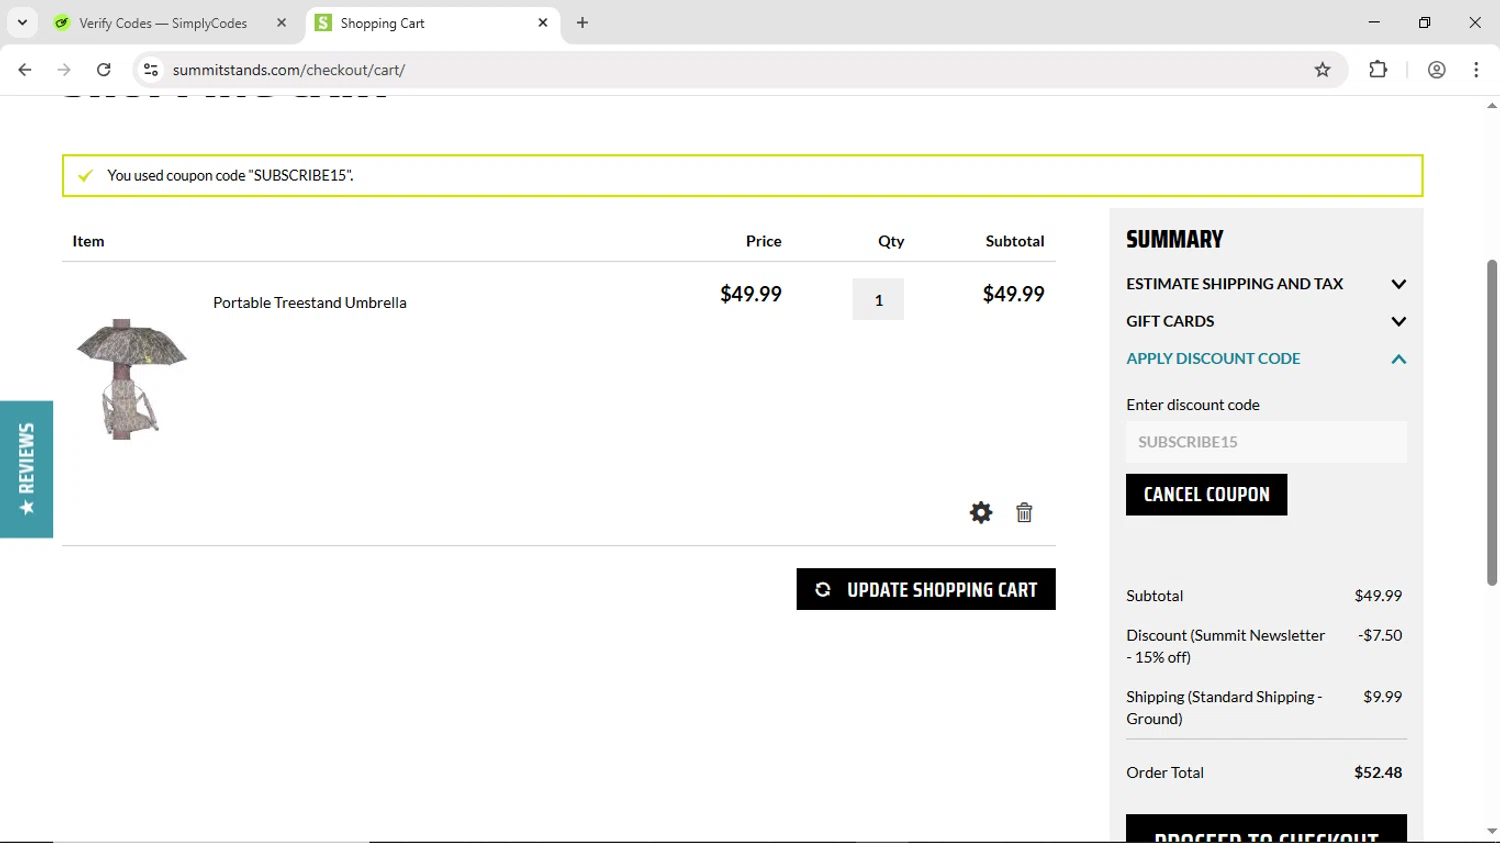Open the tab search dropdown arrow
This screenshot has width=1500, height=843.
click(x=22, y=22)
